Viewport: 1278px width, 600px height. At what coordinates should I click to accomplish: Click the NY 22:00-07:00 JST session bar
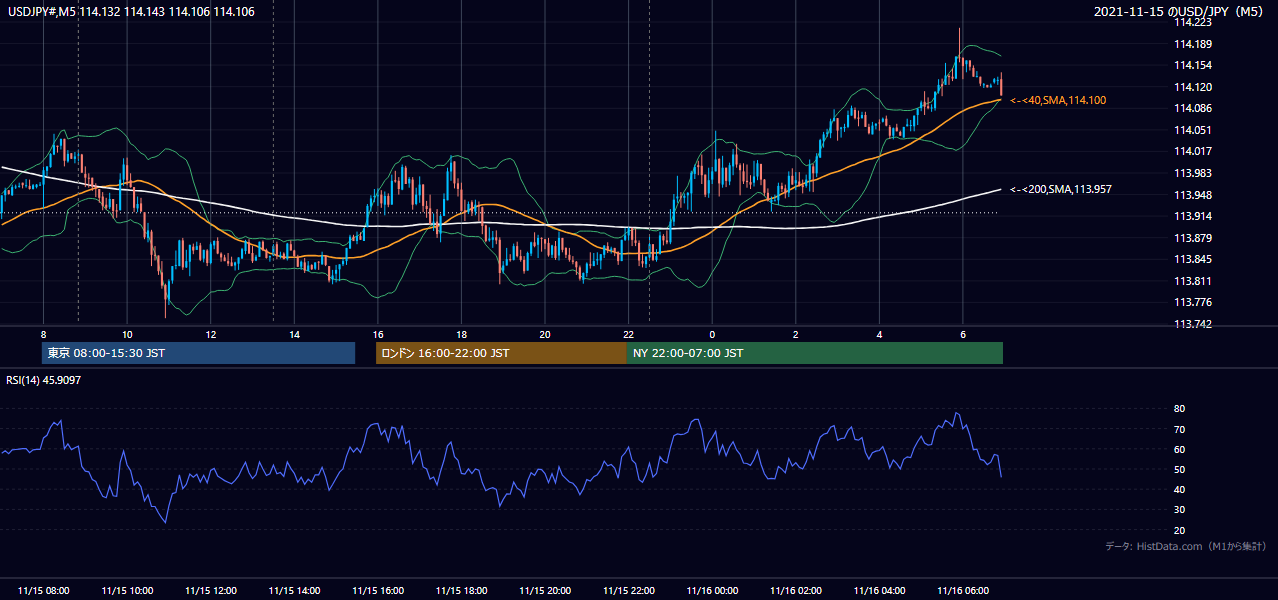point(815,353)
